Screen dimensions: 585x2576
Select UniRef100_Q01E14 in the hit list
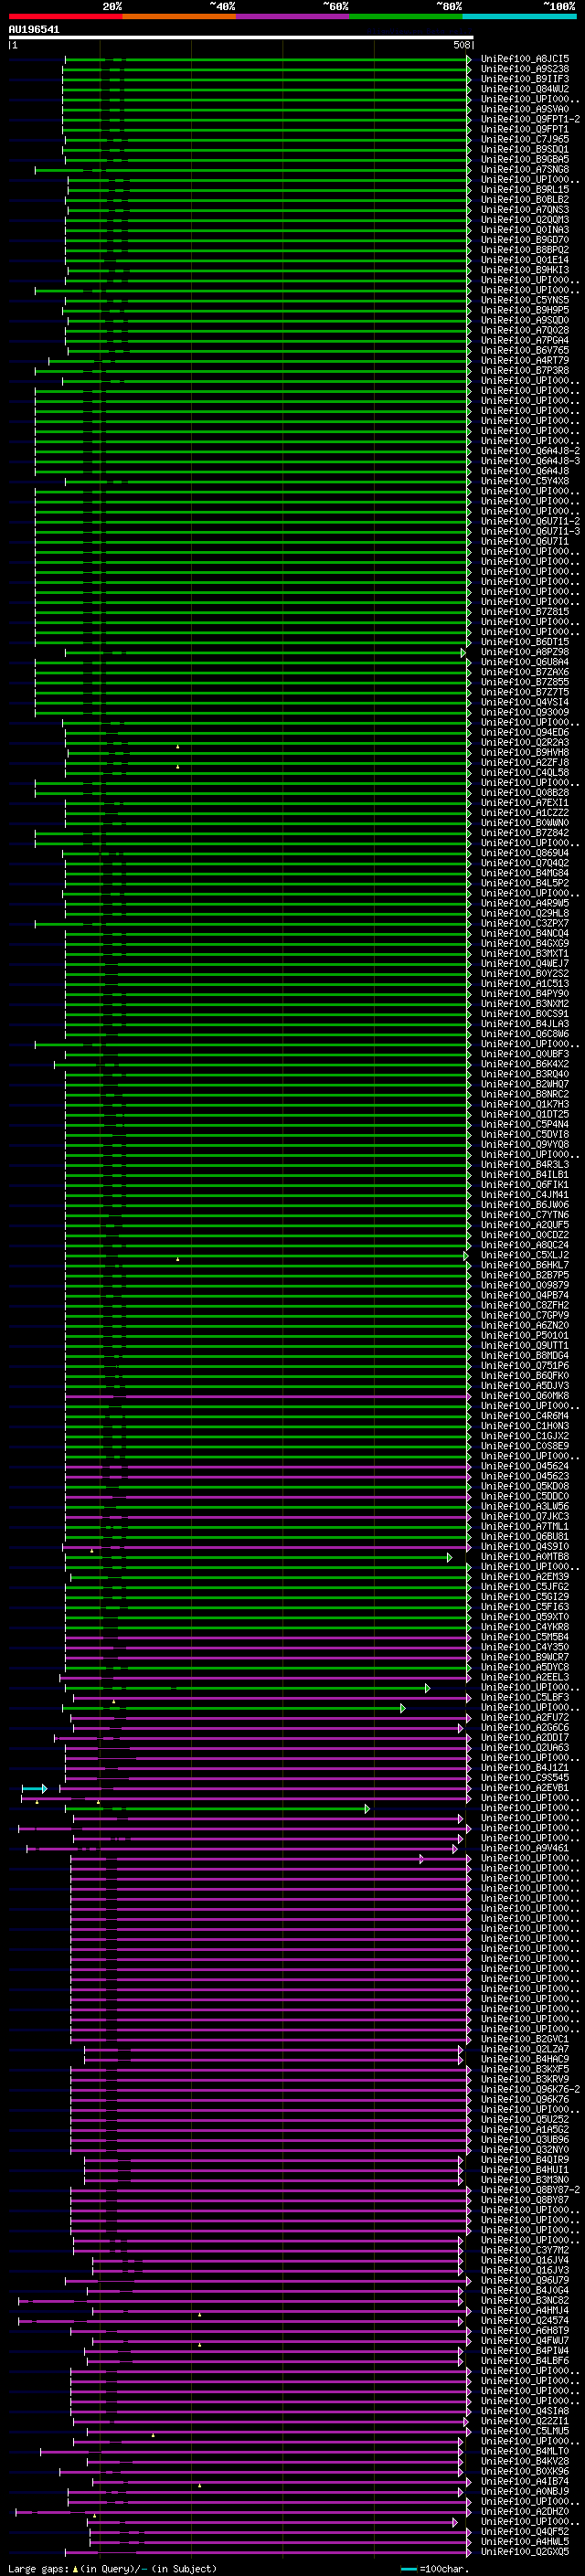pos(524,259)
